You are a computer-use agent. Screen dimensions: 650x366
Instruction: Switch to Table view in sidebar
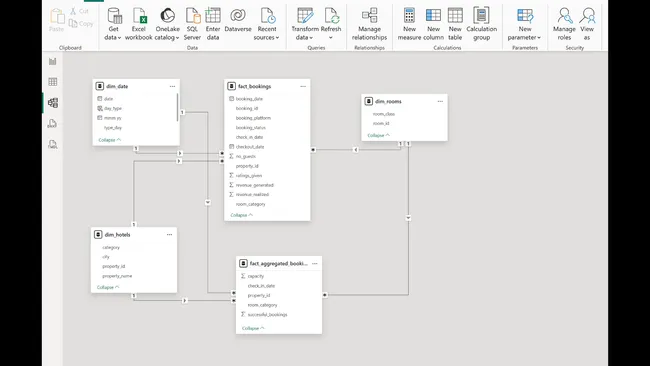(53, 82)
